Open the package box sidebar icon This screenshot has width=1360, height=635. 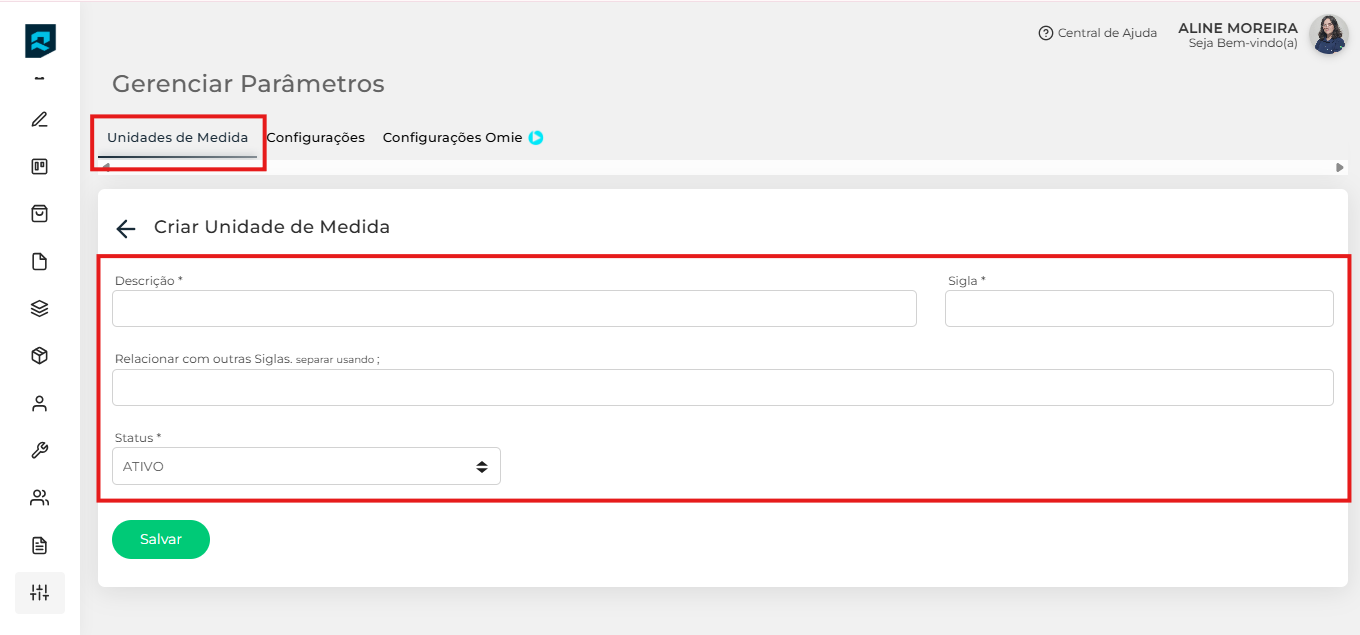point(39,356)
